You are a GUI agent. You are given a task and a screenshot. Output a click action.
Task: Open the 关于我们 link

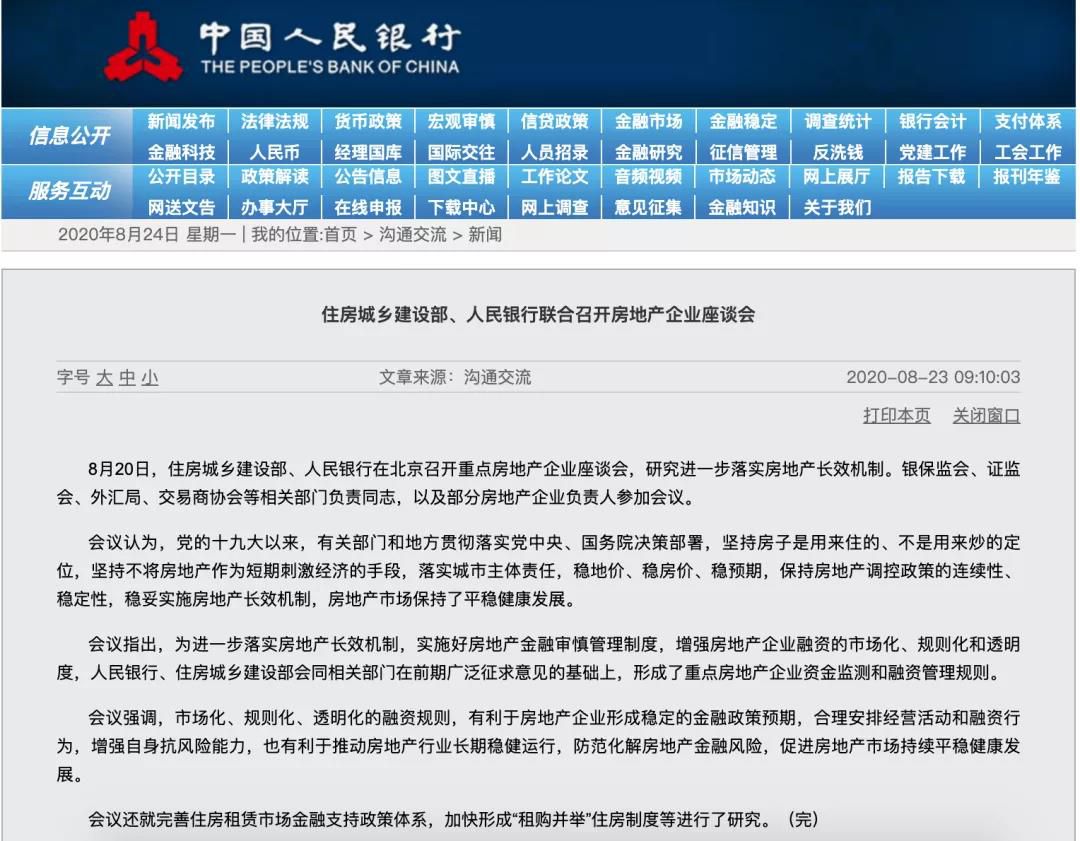tap(837, 207)
